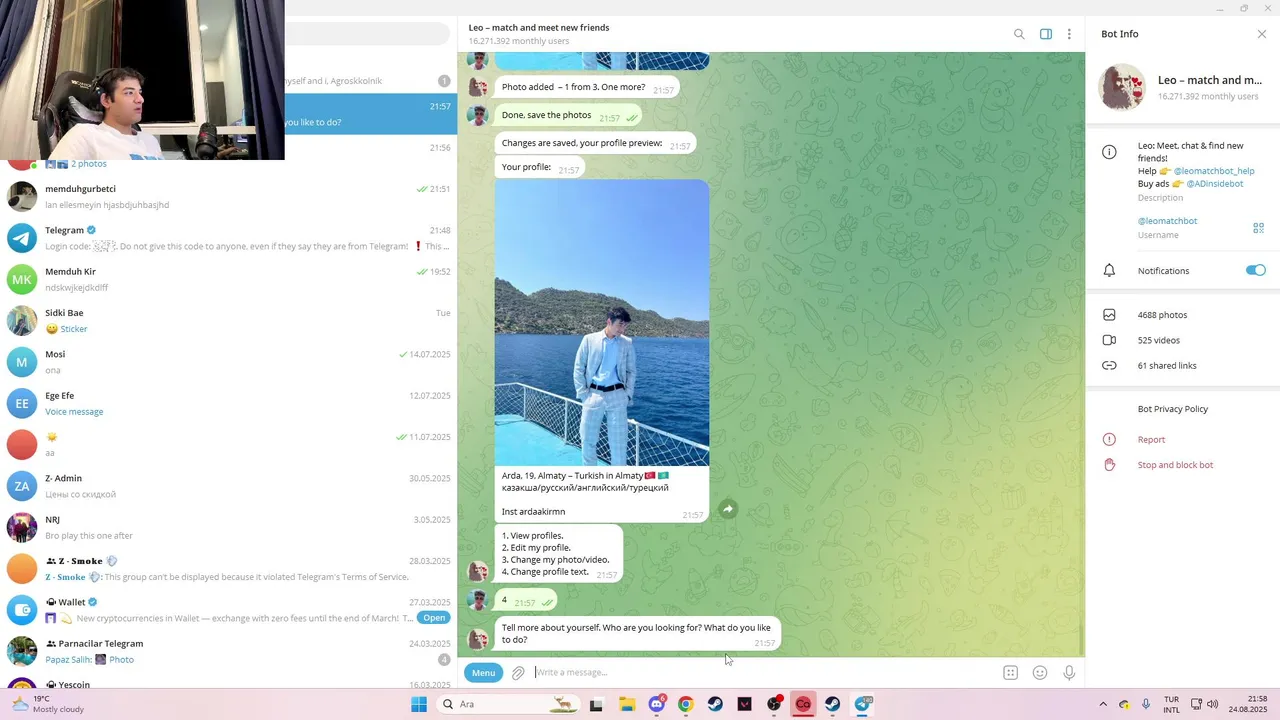The width and height of the screenshot is (1280, 720).
Task: Open the Sidki Bae chat
Action: (x=228, y=321)
